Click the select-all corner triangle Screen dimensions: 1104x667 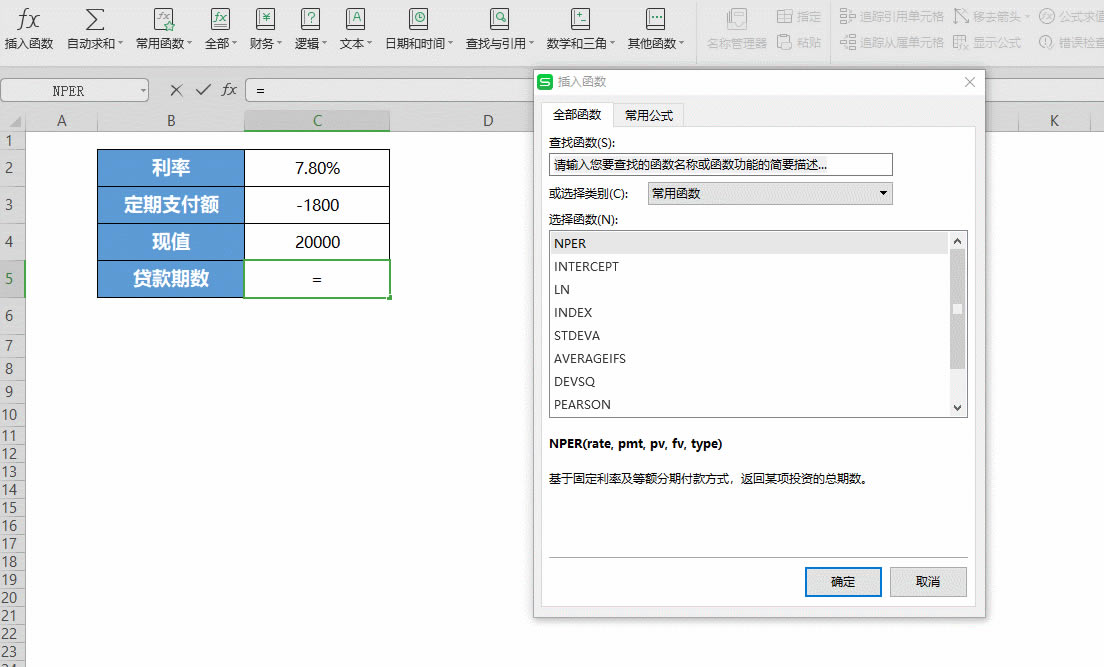click(13, 121)
